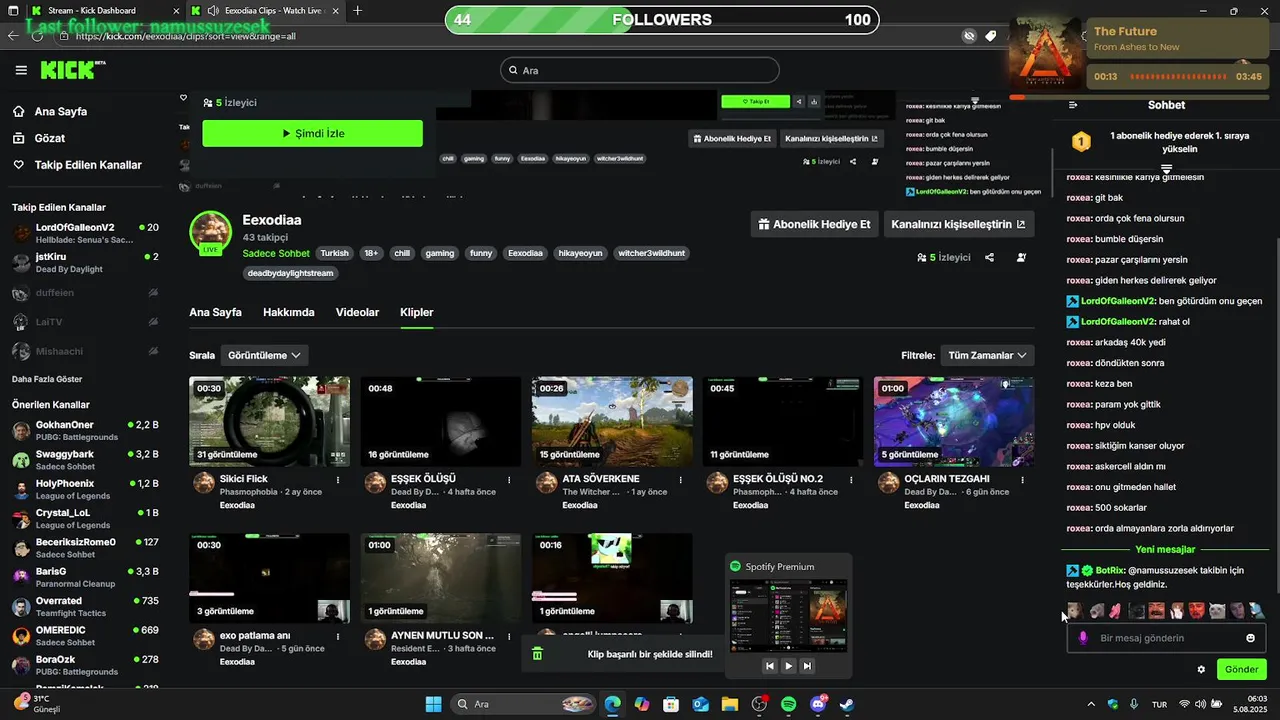Open chat settings gear icon
Image resolution: width=1280 pixels, height=720 pixels.
coord(1201,669)
